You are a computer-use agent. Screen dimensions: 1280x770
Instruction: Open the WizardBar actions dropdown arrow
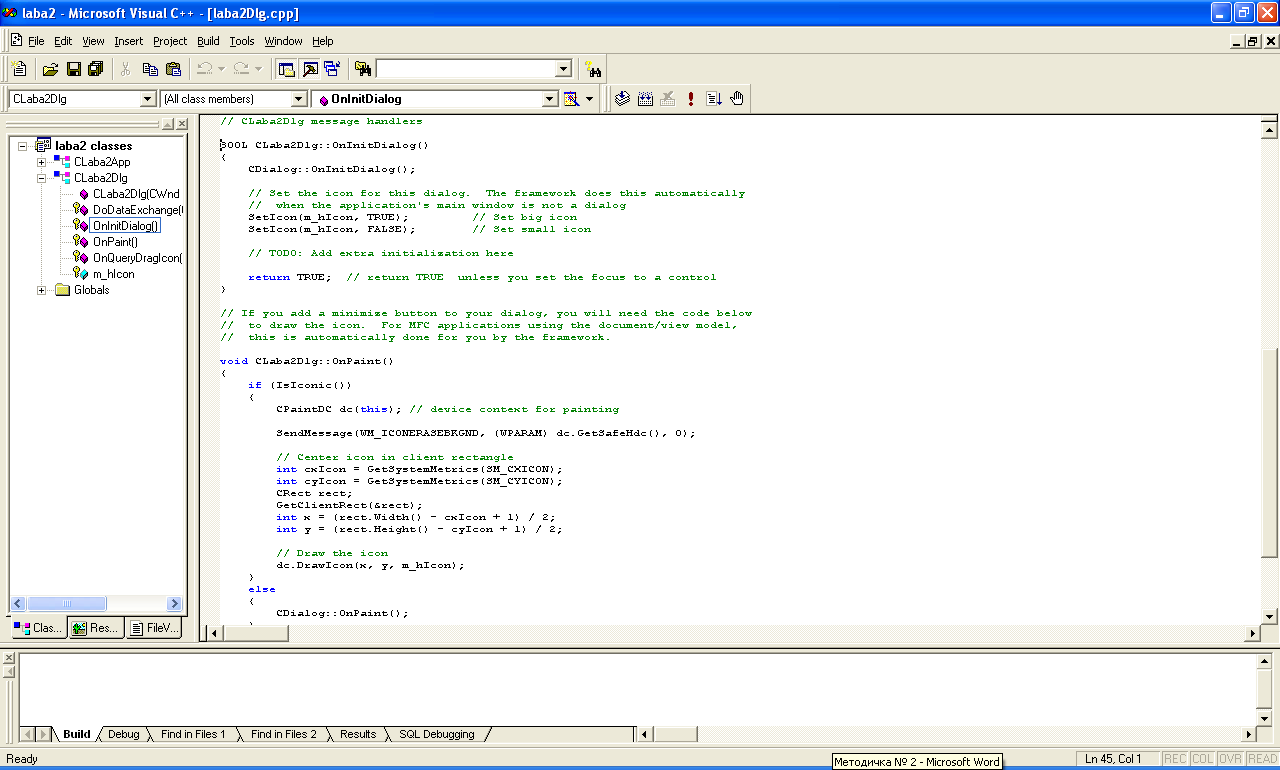pos(589,99)
